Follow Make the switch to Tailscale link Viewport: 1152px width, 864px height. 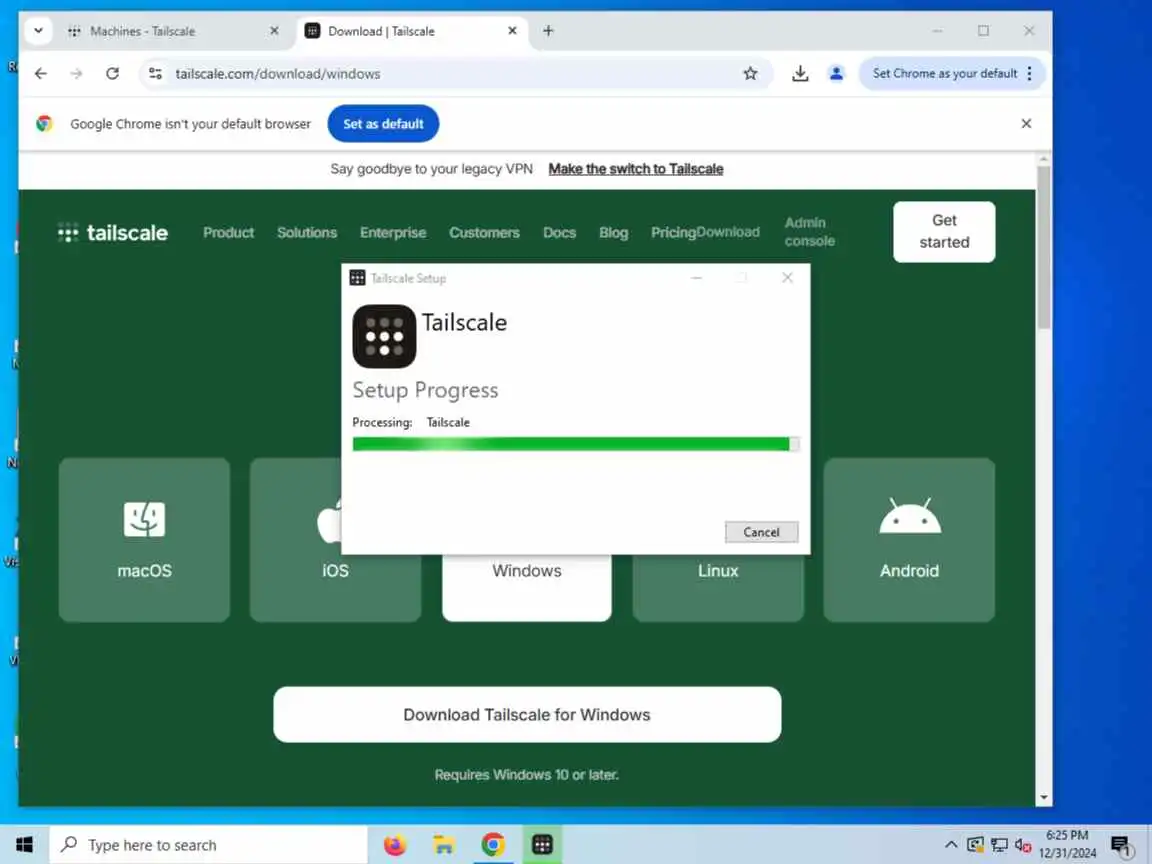point(636,169)
